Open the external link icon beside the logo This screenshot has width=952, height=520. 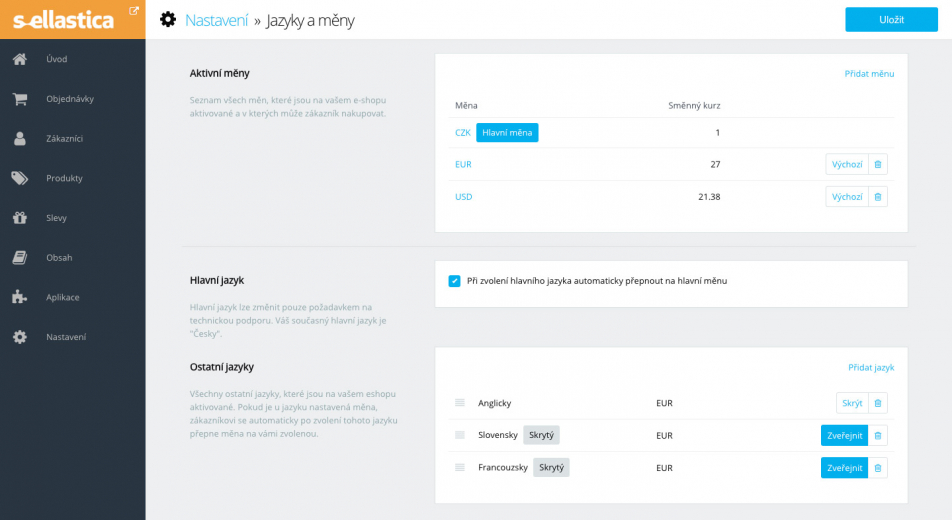click(x=134, y=10)
